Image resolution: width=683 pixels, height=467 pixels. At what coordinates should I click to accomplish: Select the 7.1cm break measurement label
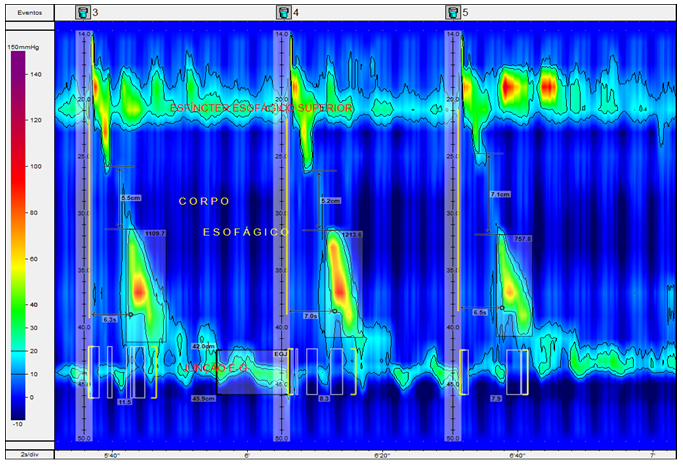click(x=500, y=194)
